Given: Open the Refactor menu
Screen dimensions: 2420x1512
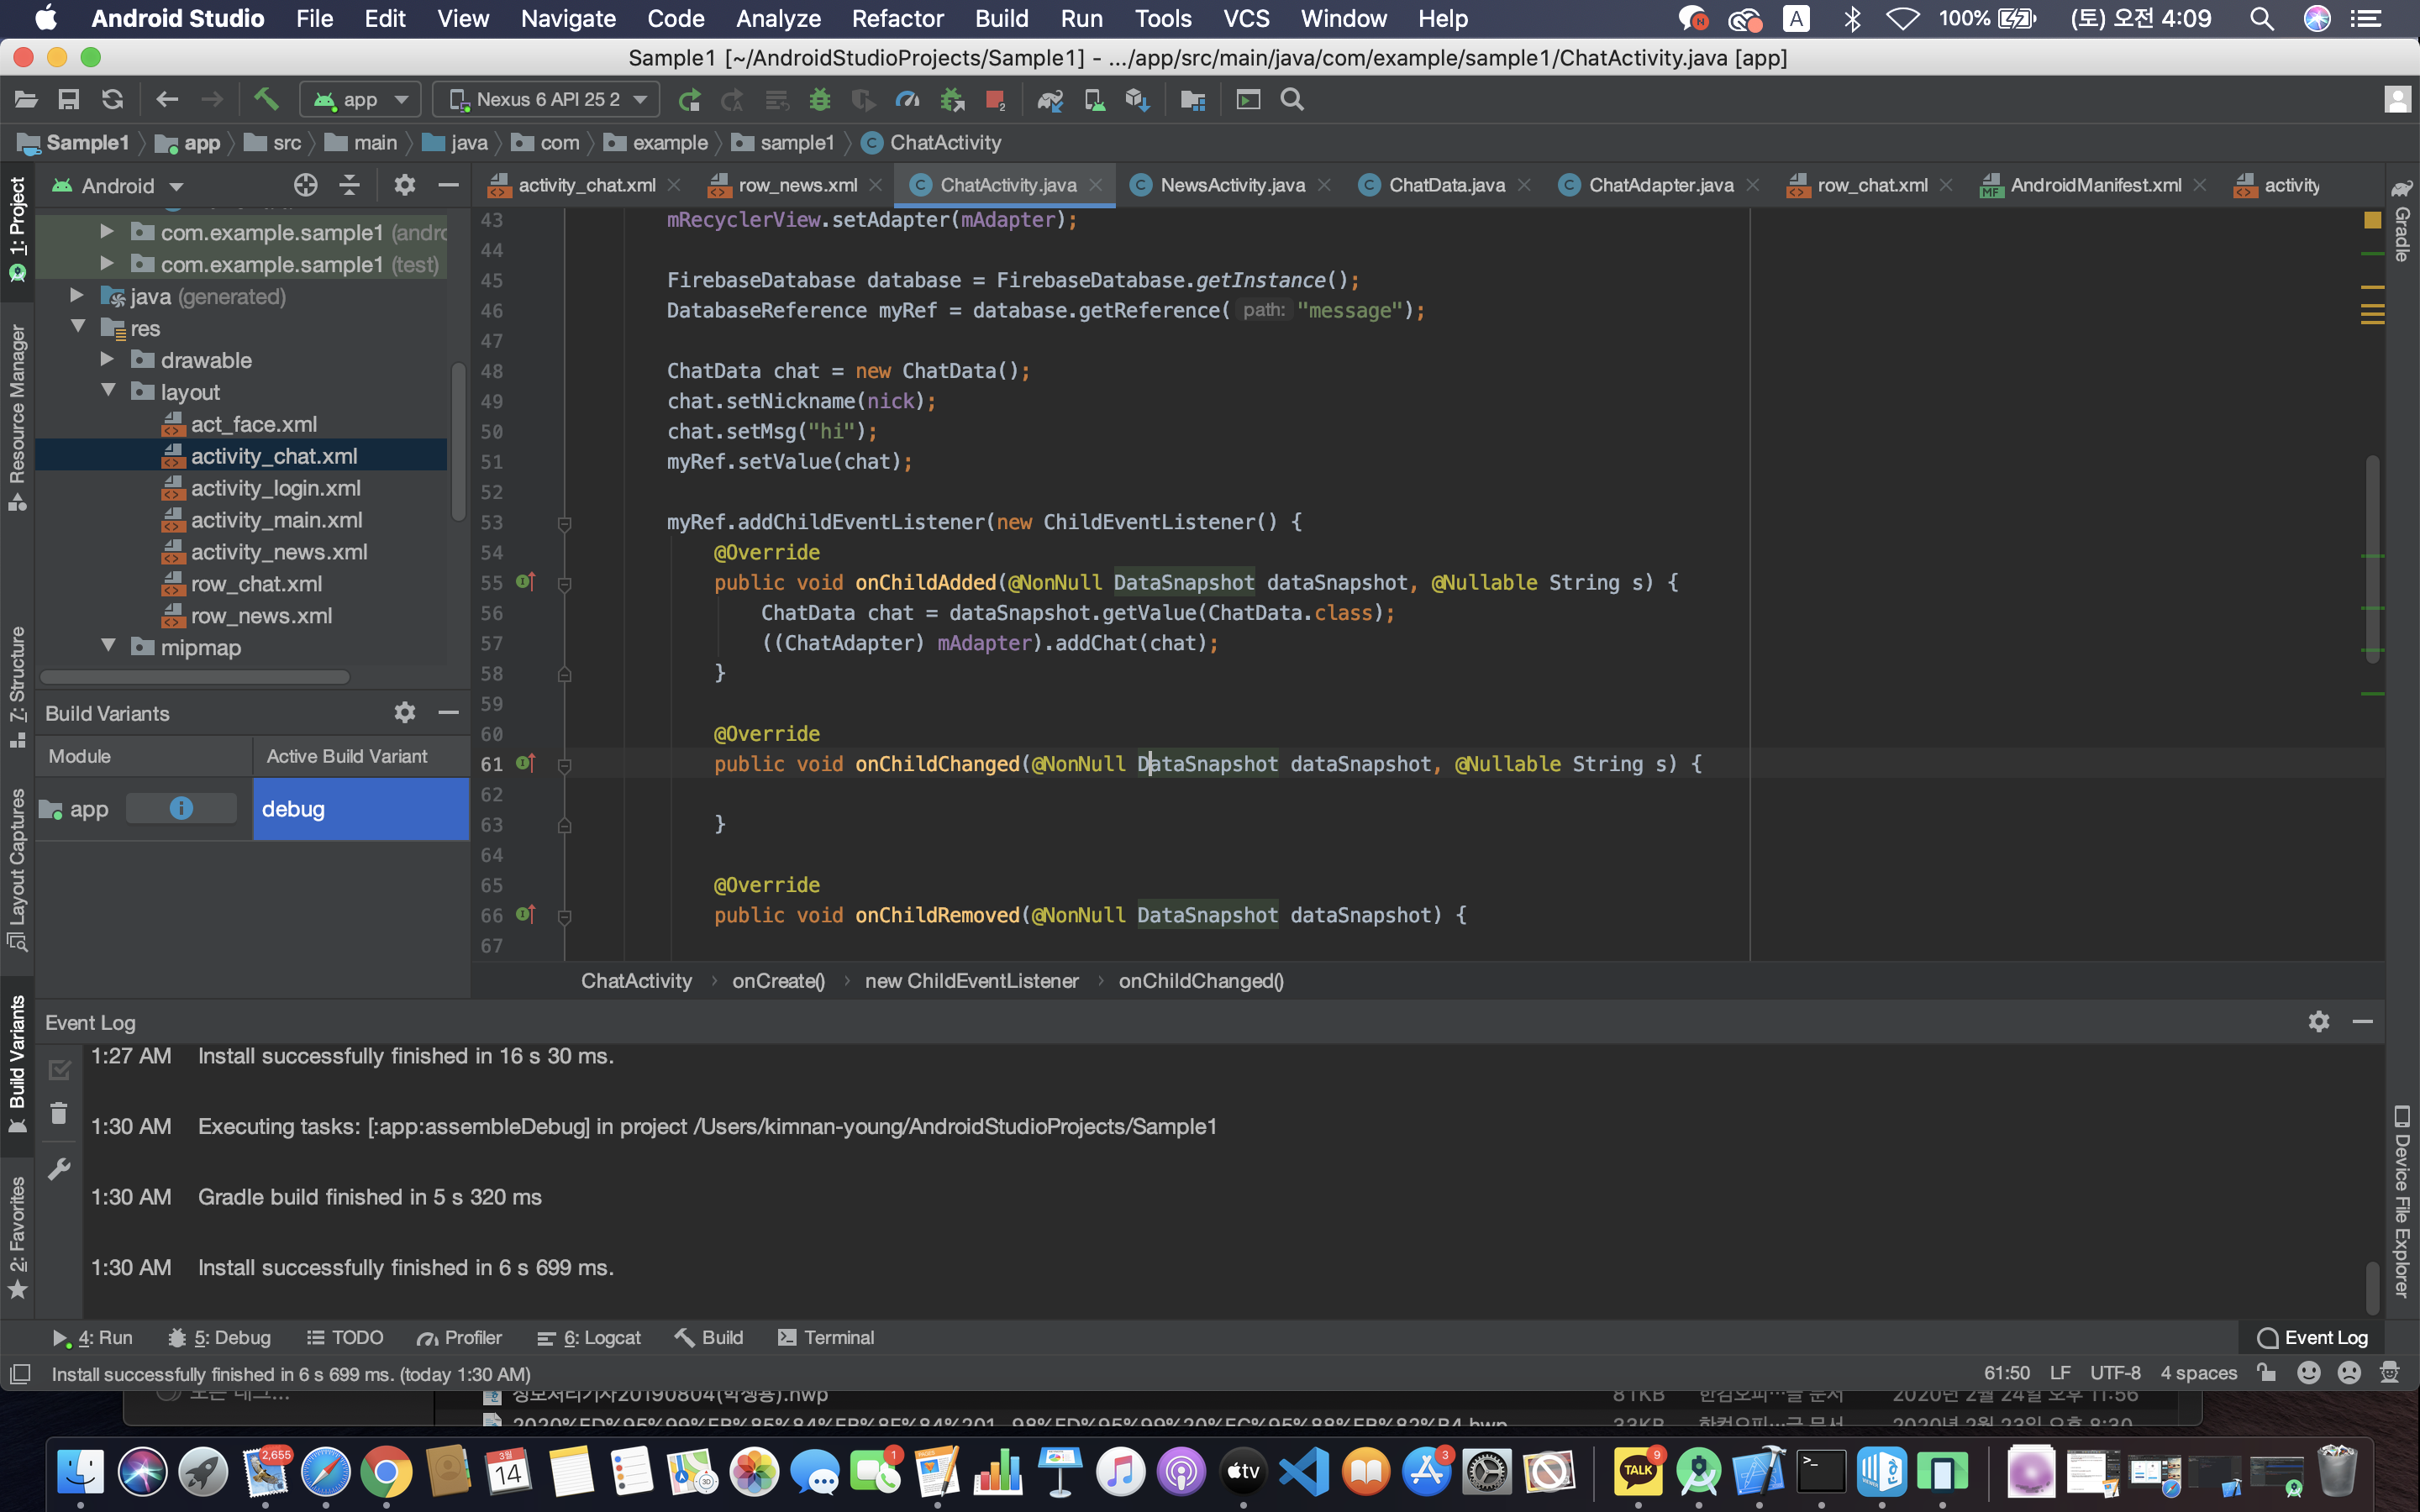Looking at the screenshot, I should pos(897,19).
